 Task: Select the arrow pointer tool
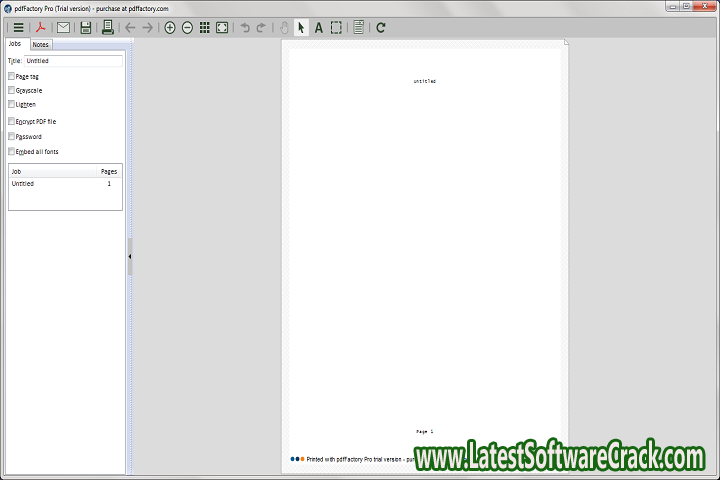[301, 27]
